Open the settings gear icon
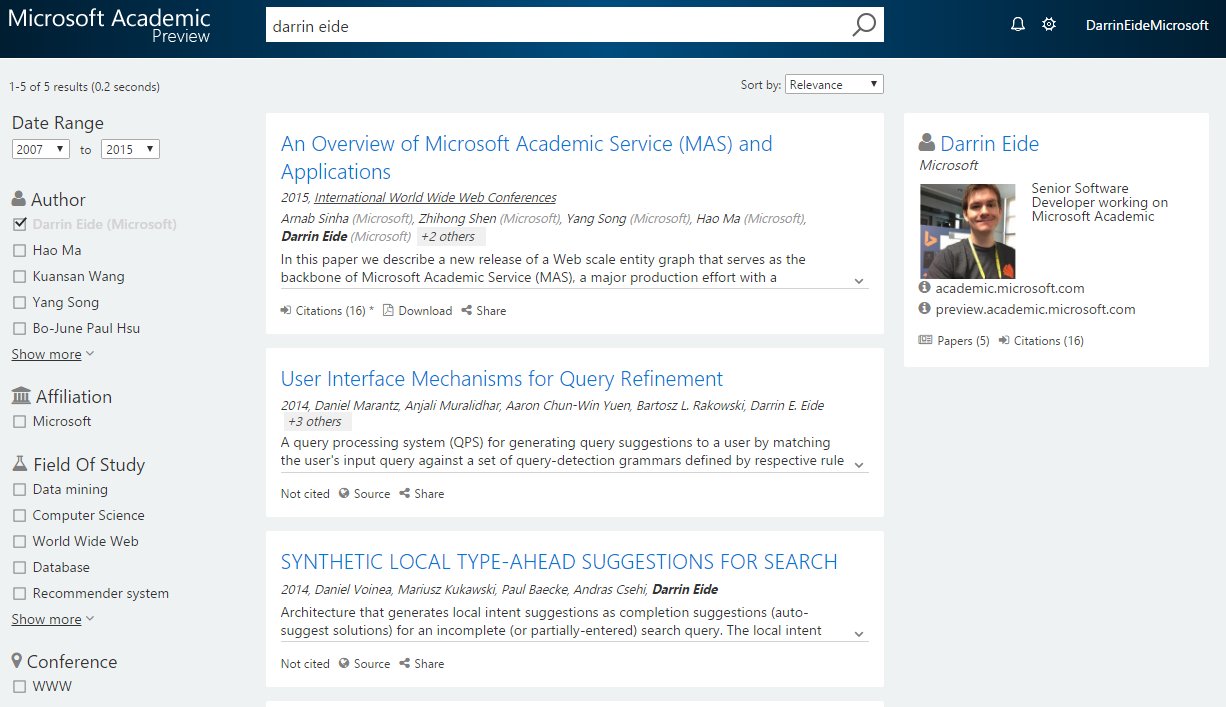The image size is (1226, 707). tap(1049, 25)
